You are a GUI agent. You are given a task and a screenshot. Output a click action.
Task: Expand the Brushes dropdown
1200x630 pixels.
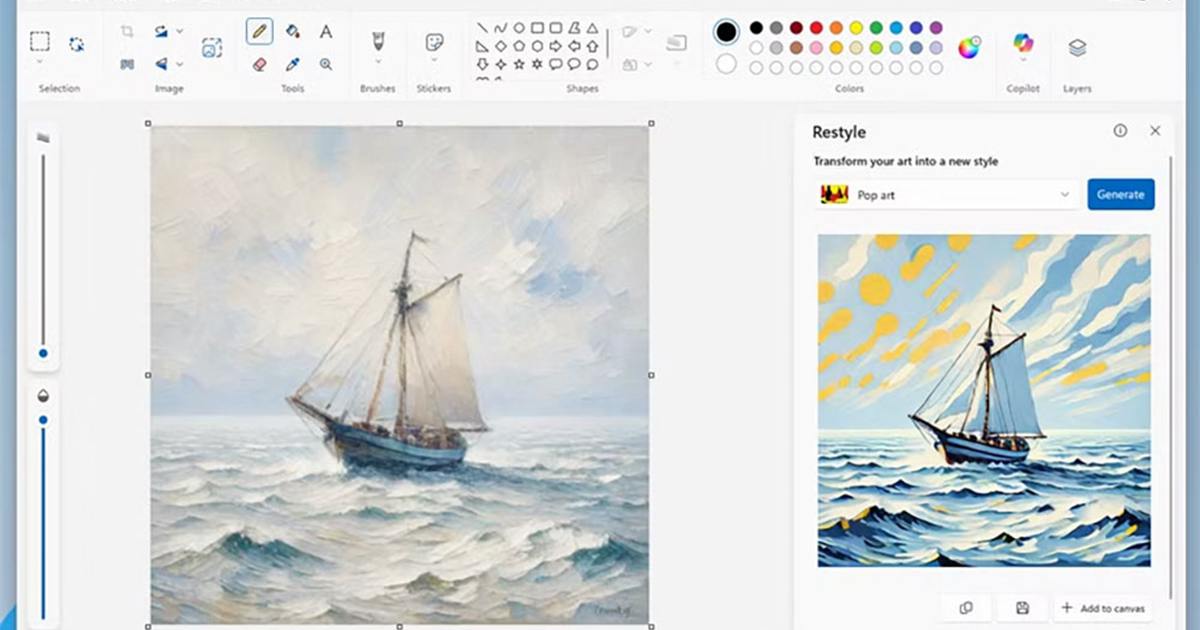pyautogui.click(x=378, y=62)
